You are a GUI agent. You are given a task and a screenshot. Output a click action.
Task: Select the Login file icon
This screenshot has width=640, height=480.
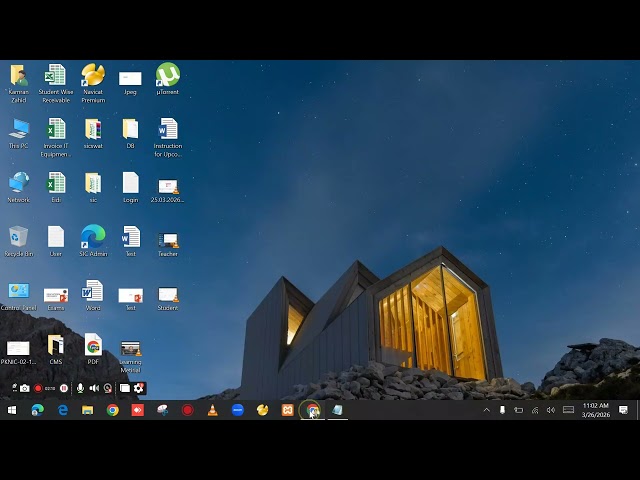pyautogui.click(x=130, y=187)
